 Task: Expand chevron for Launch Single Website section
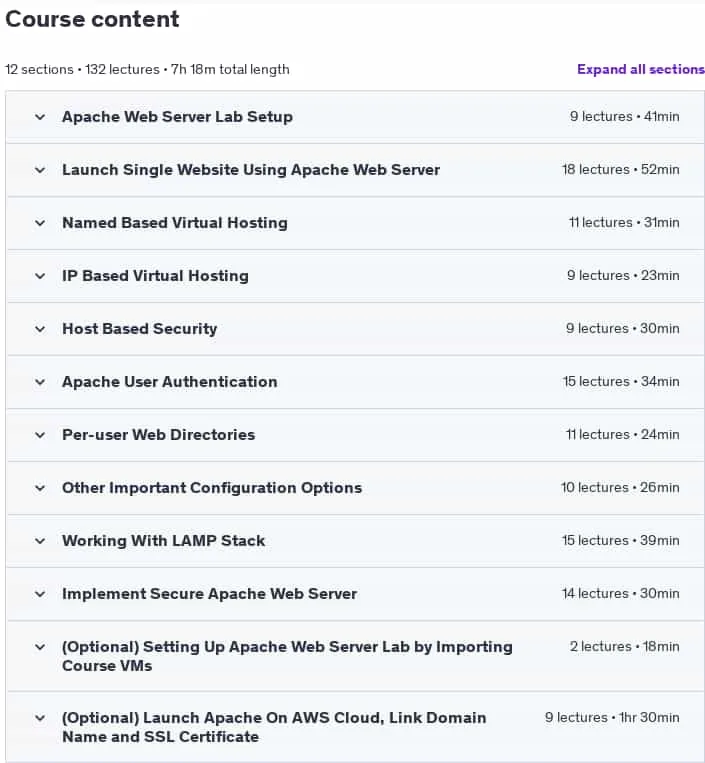40,170
